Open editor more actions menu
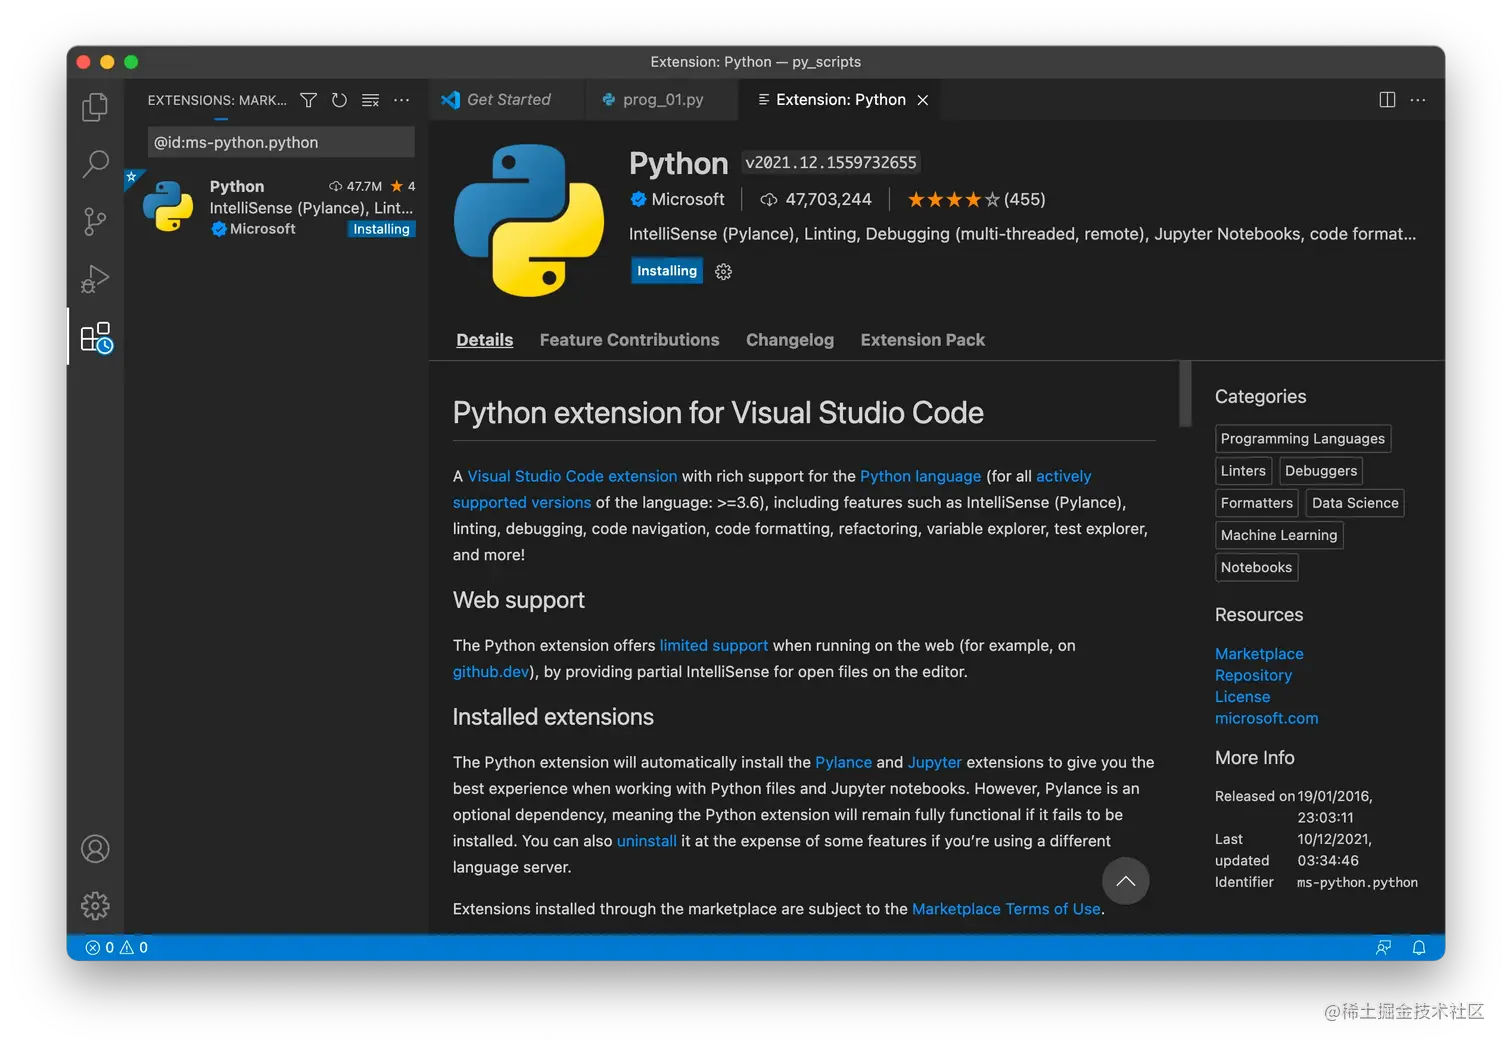 click(x=1418, y=100)
